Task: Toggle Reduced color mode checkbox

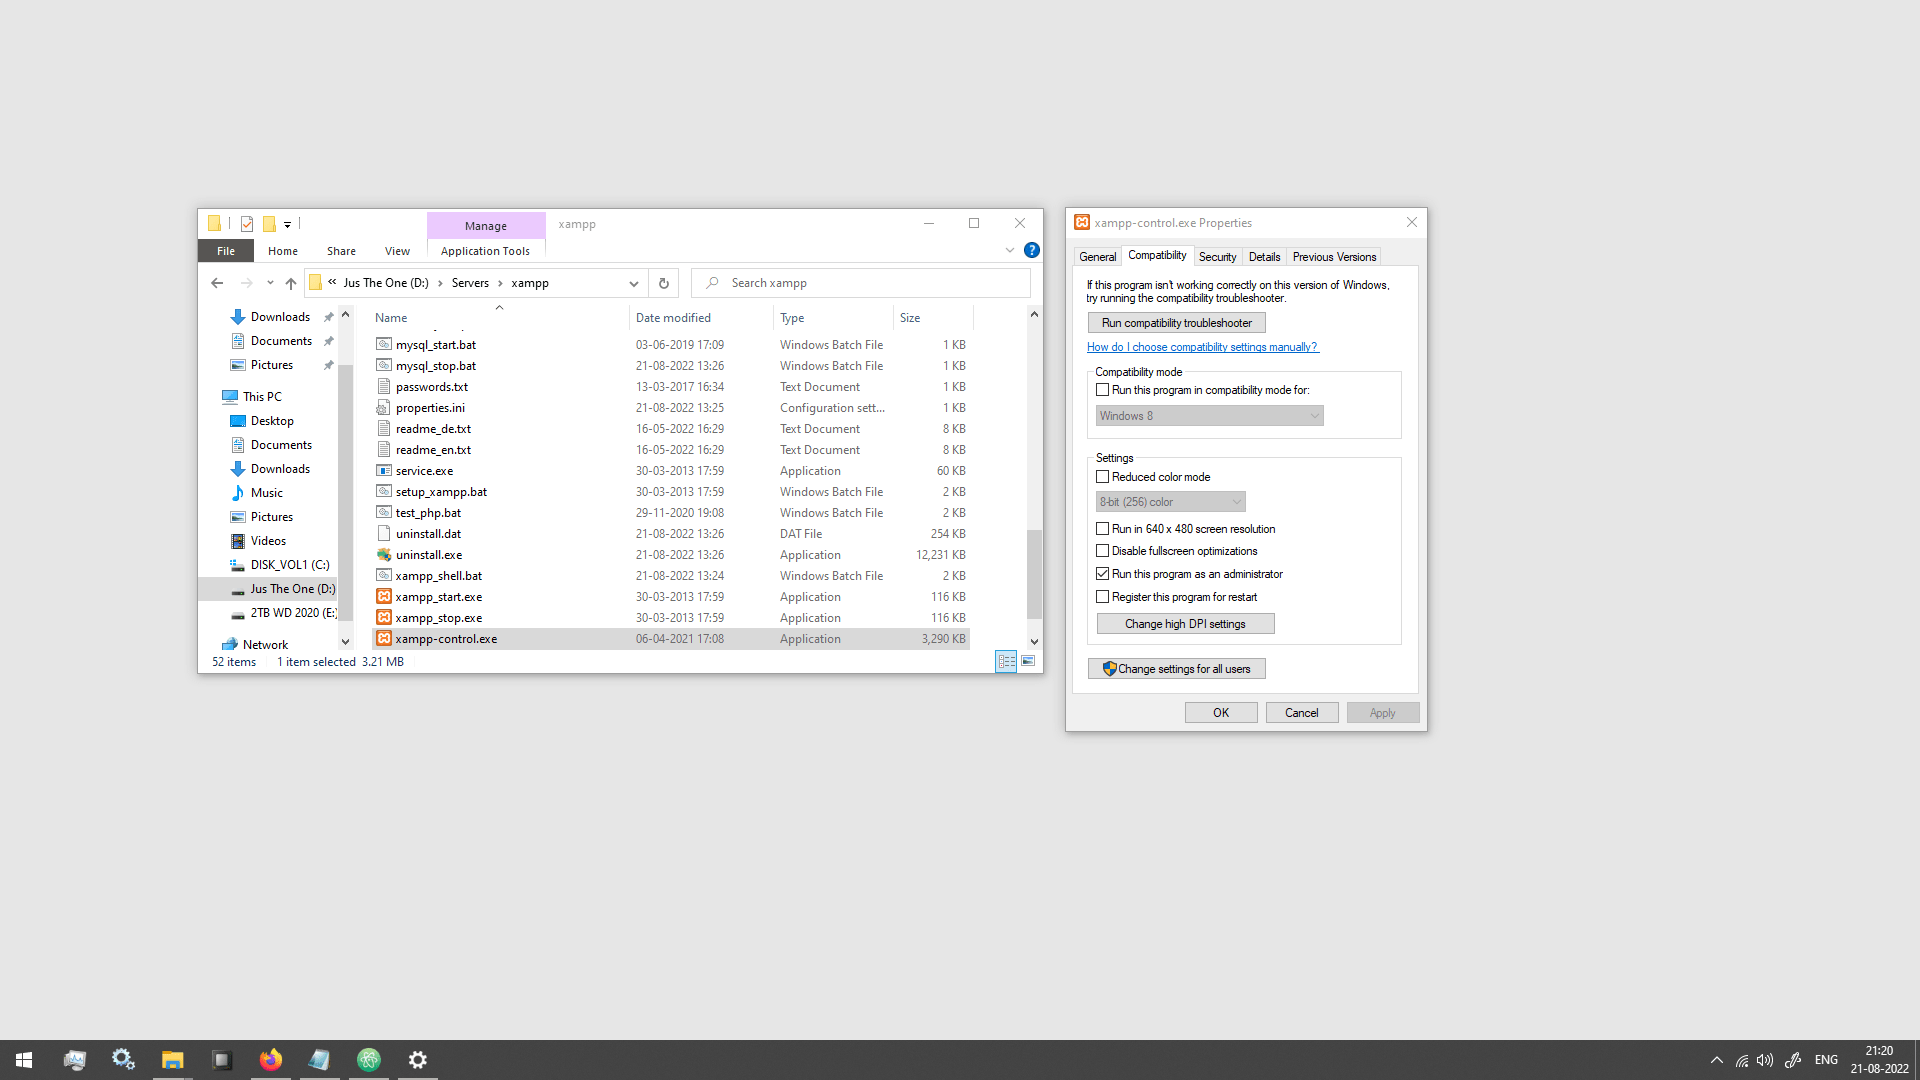Action: pyautogui.click(x=1102, y=476)
